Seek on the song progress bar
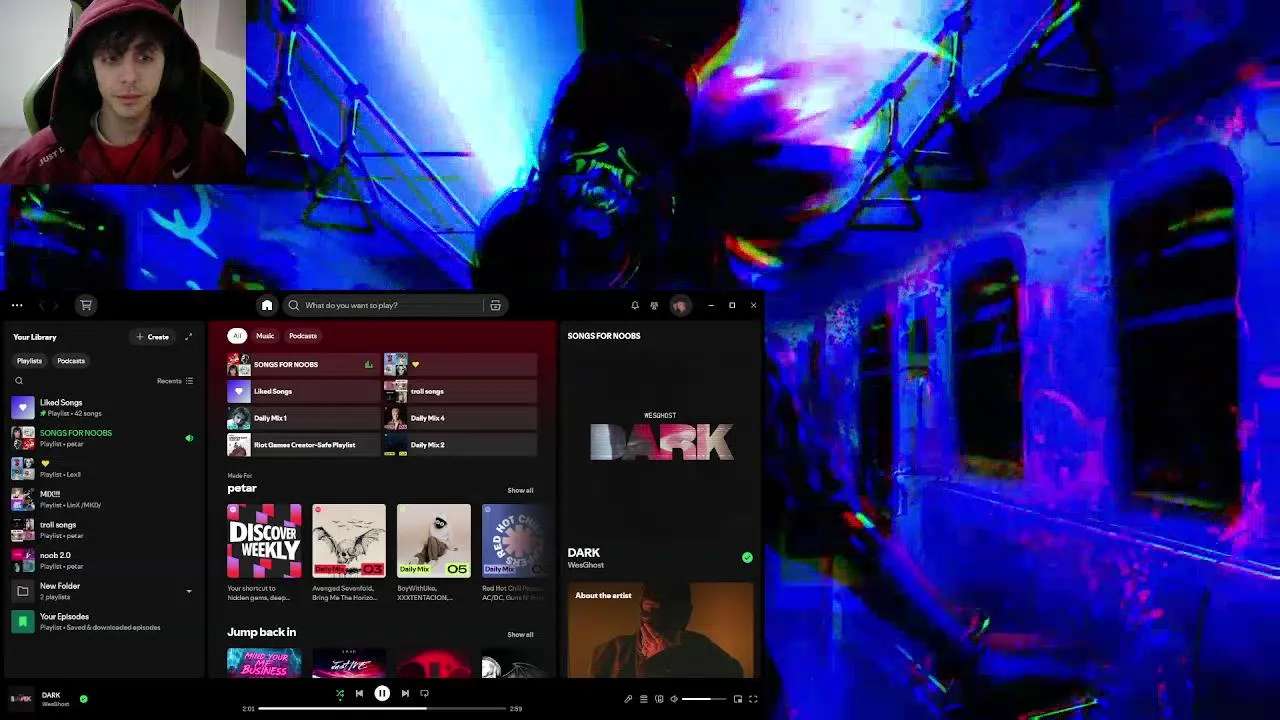 (x=382, y=709)
